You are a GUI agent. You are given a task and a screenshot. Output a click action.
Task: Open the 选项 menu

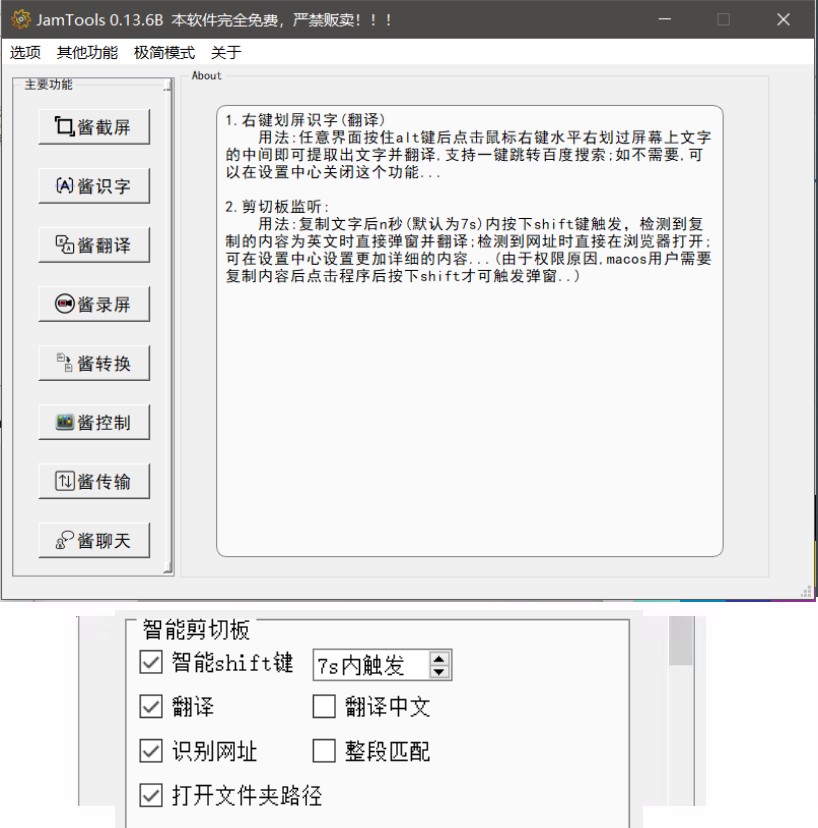(x=25, y=52)
